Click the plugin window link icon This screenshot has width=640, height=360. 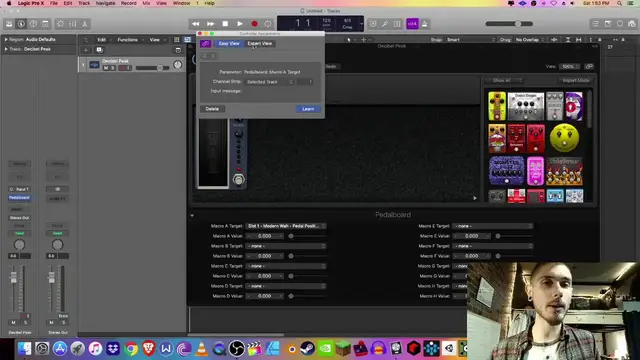pyautogui.click(x=589, y=66)
